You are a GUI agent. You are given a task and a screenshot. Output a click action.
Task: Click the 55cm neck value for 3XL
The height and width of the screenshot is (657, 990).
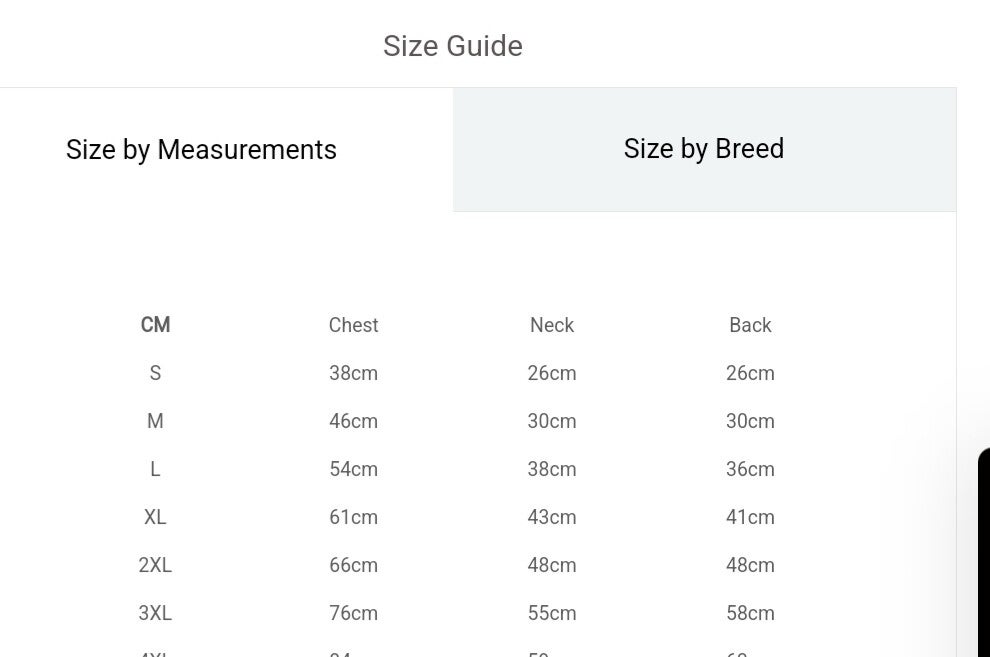(x=552, y=613)
